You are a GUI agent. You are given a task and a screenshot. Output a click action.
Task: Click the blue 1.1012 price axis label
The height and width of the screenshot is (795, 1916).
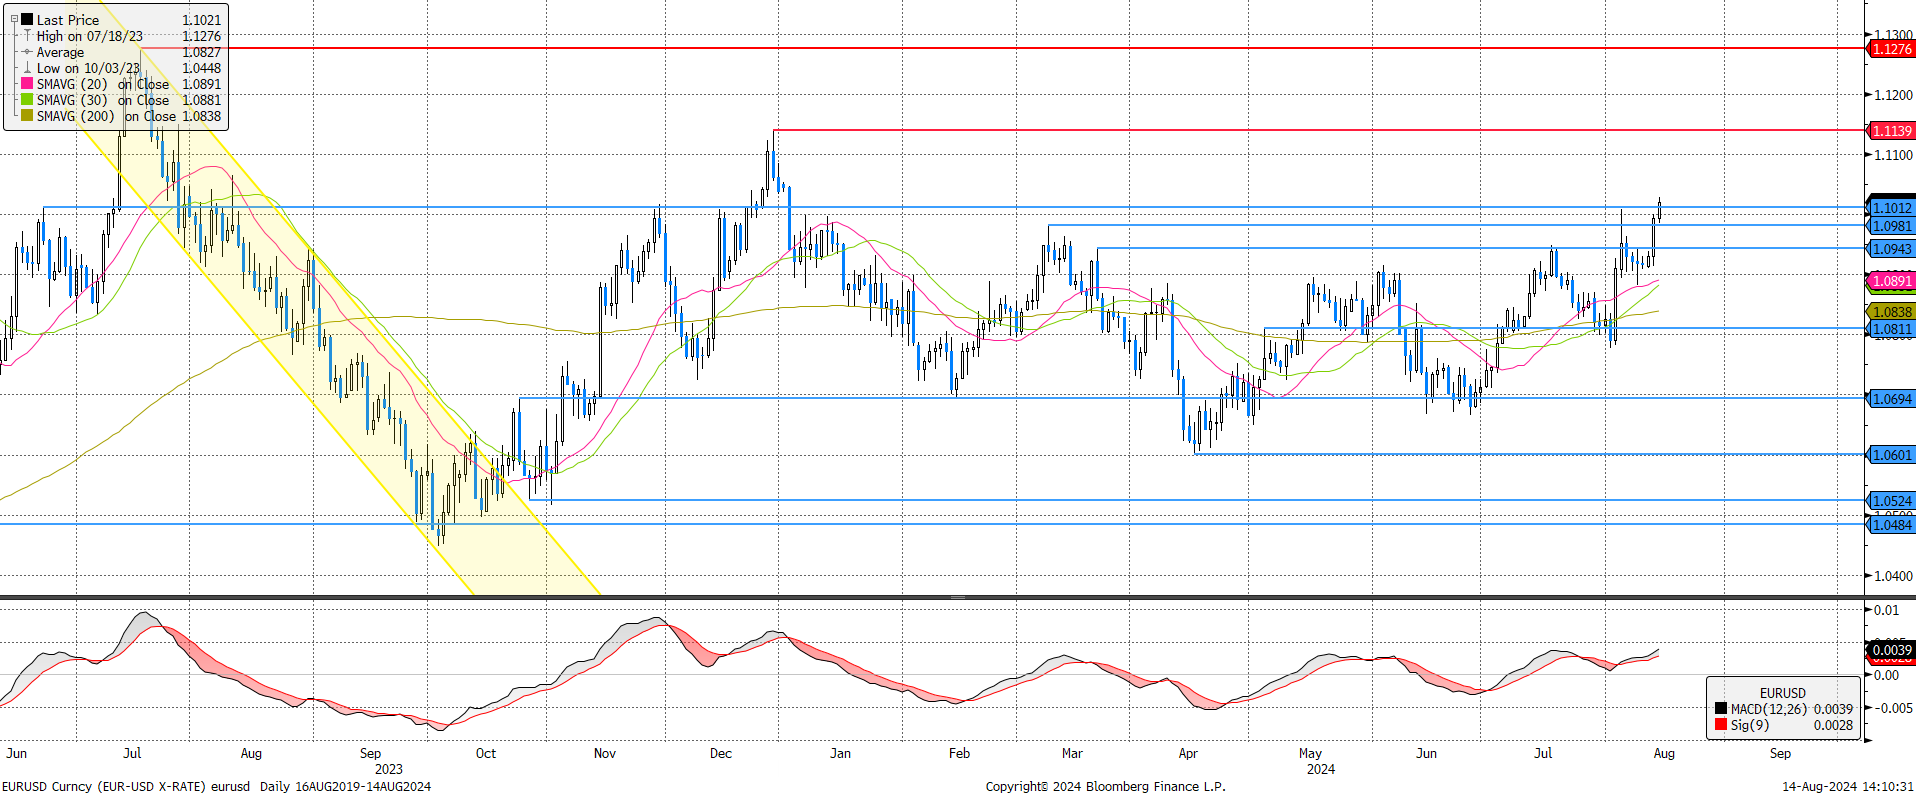click(x=1891, y=208)
